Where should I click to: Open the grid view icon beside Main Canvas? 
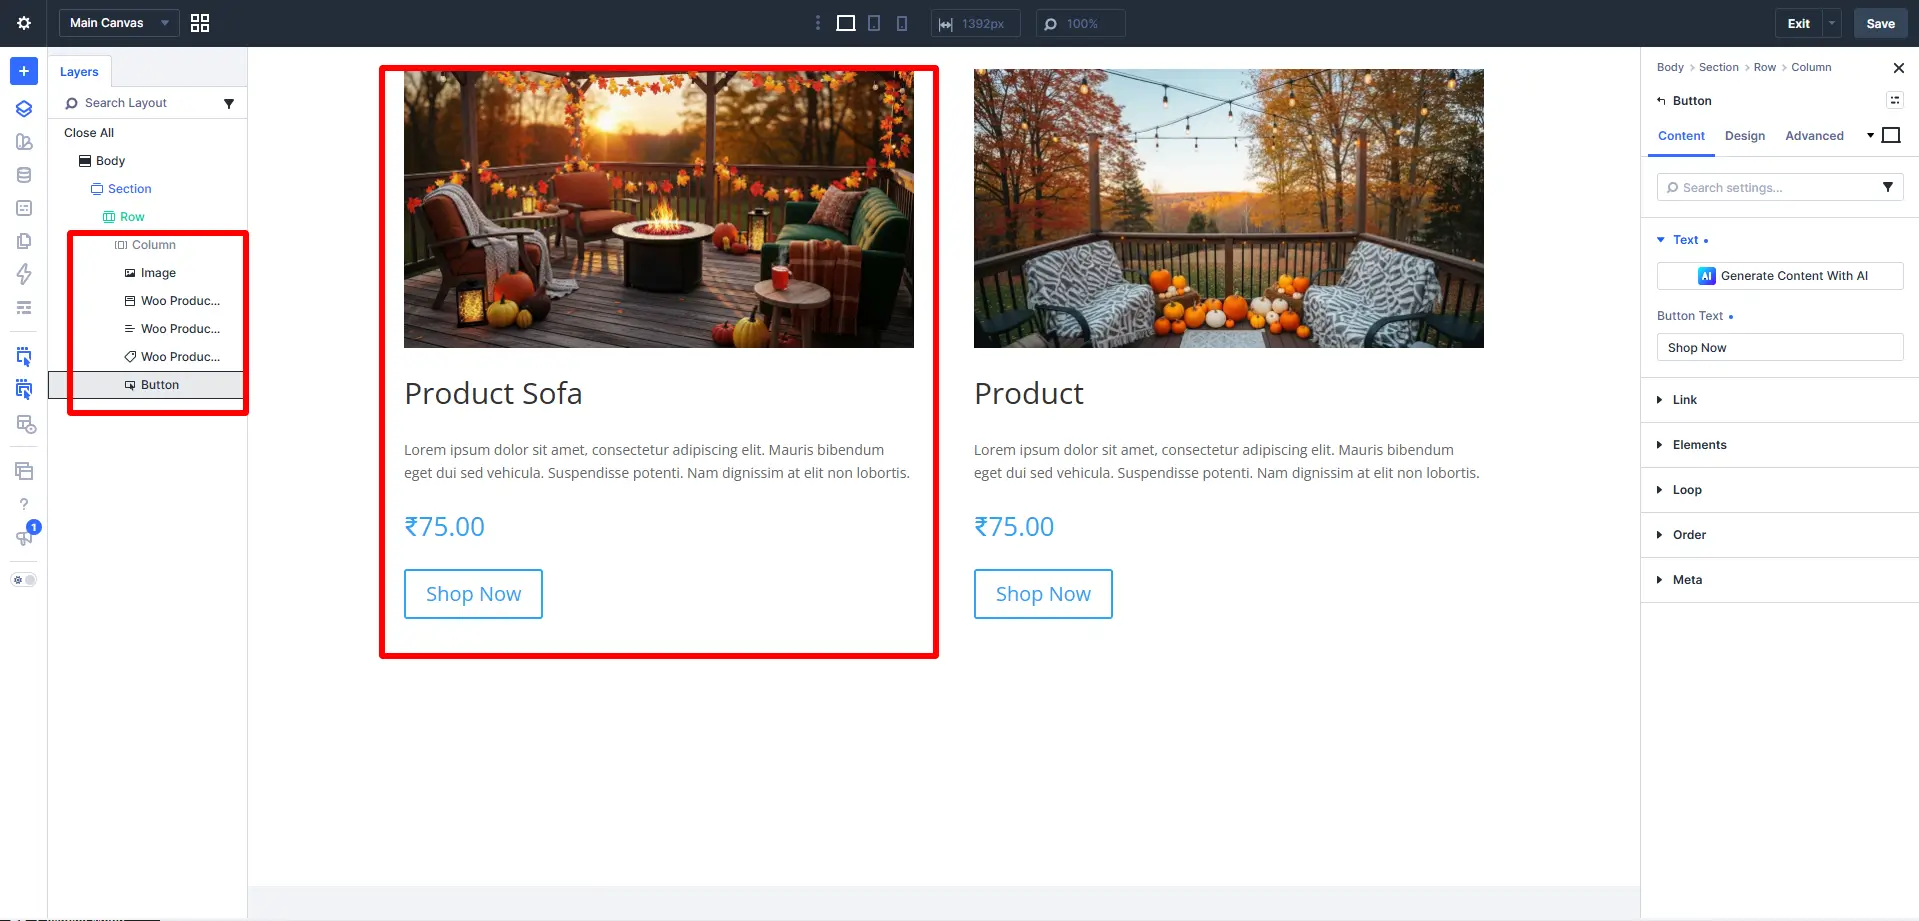click(x=200, y=23)
